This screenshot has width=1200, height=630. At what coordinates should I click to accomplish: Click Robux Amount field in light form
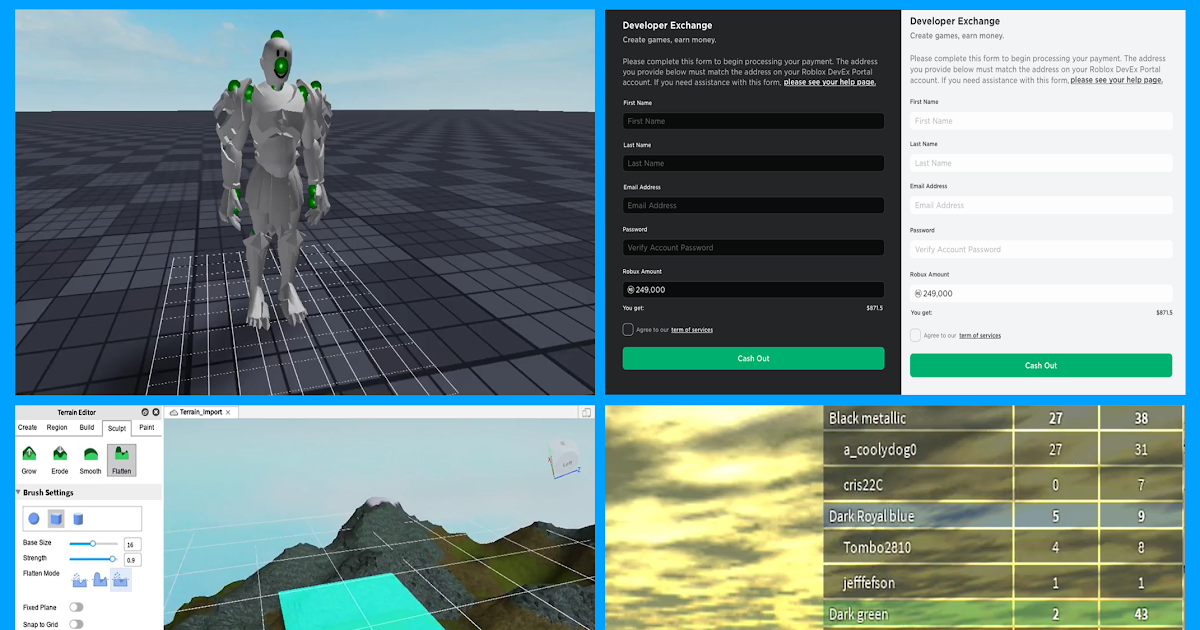pyautogui.click(x=1041, y=294)
